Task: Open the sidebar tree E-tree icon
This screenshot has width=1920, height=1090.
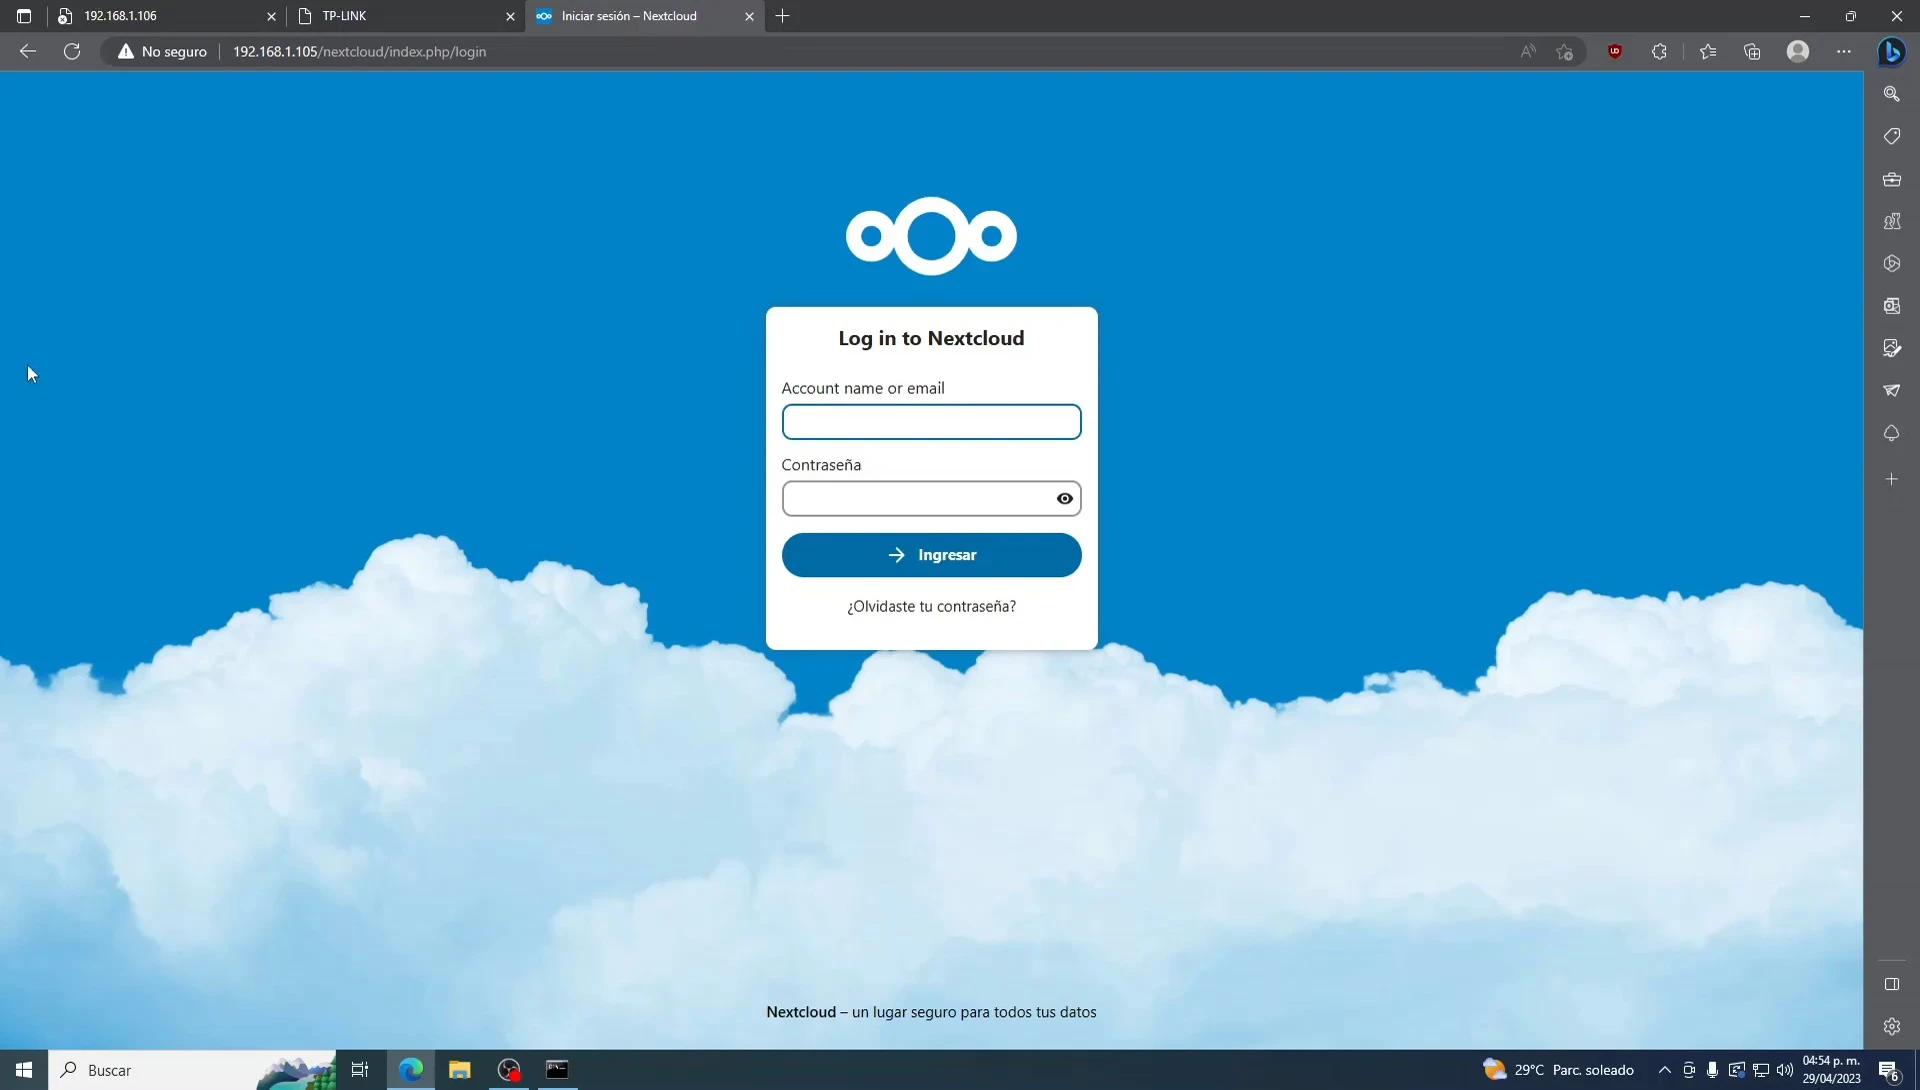Action: [x=1892, y=433]
